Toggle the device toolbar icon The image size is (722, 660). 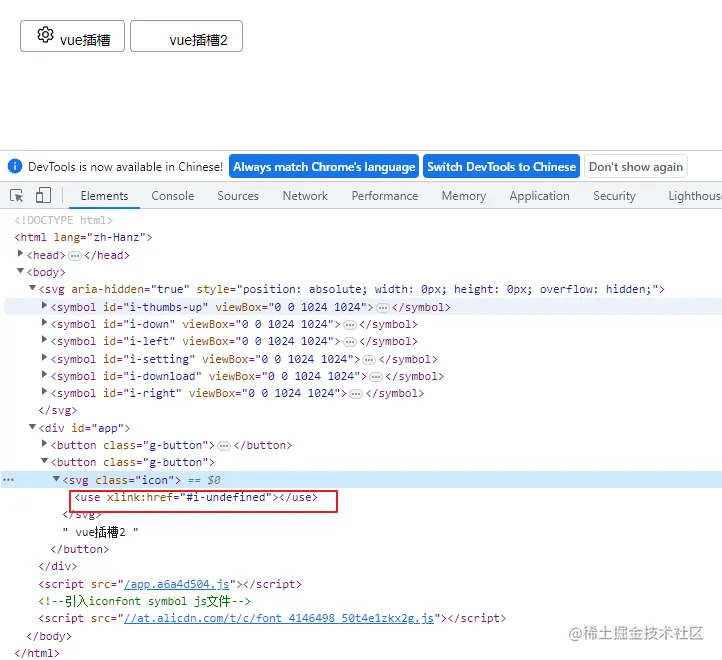(x=43, y=195)
